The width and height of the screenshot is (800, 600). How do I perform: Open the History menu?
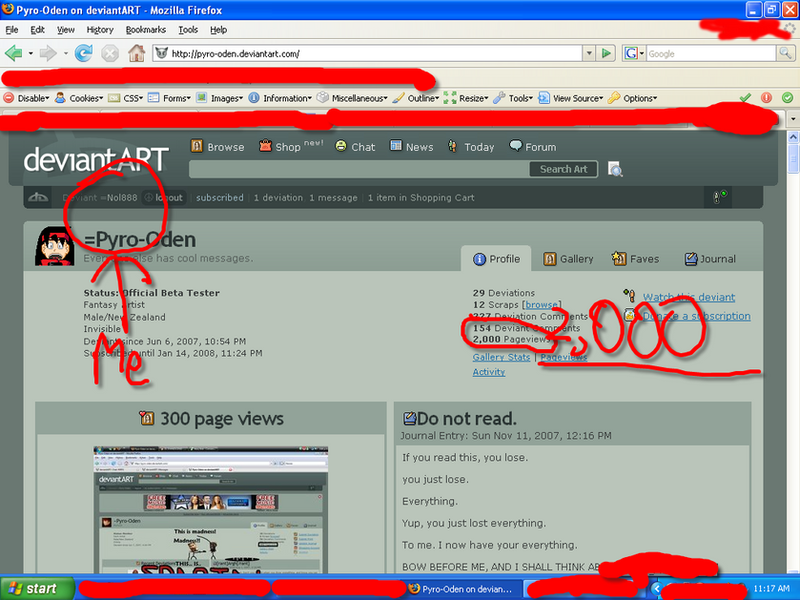point(100,30)
